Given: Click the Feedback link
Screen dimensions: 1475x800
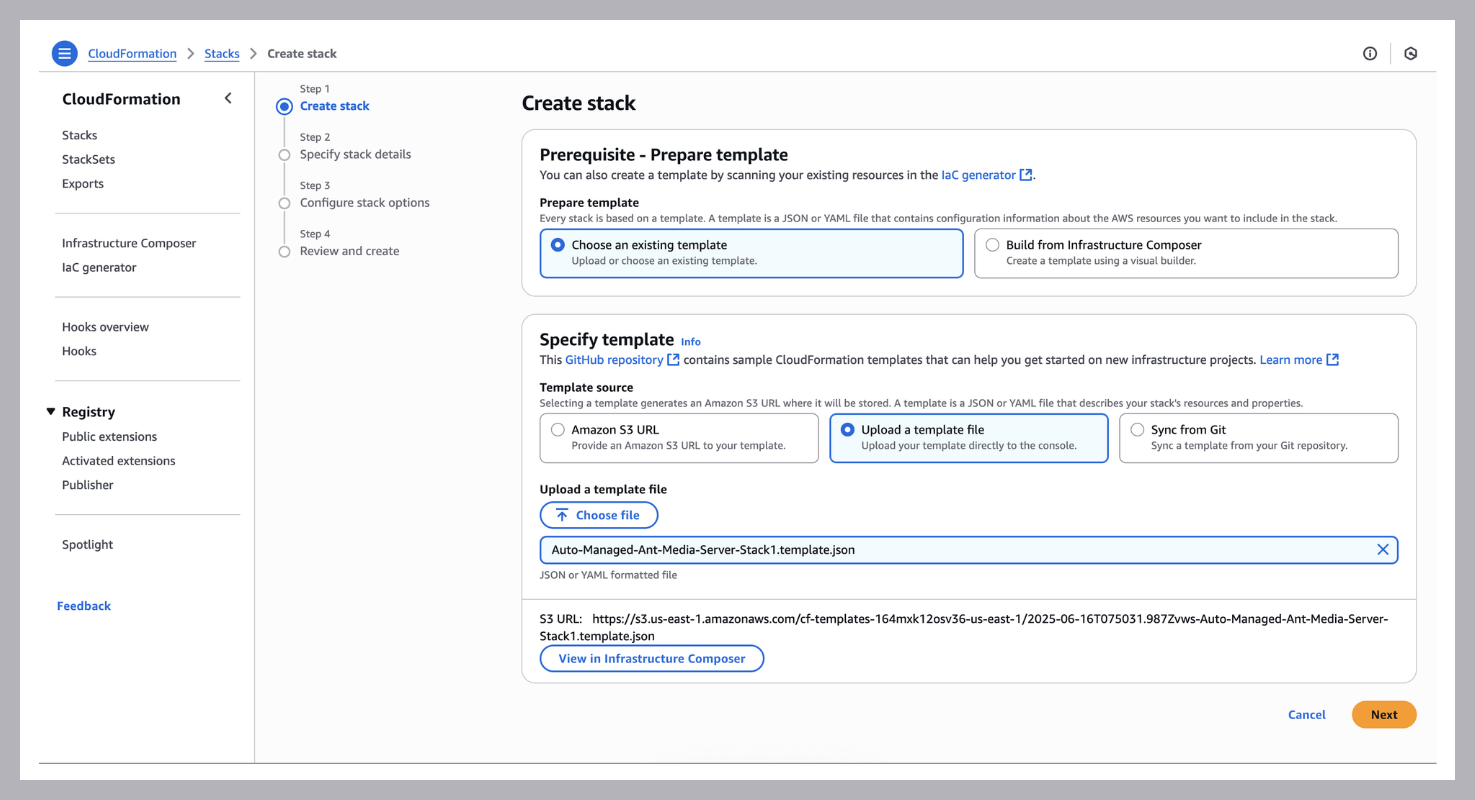Looking at the screenshot, I should (x=84, y=606).
